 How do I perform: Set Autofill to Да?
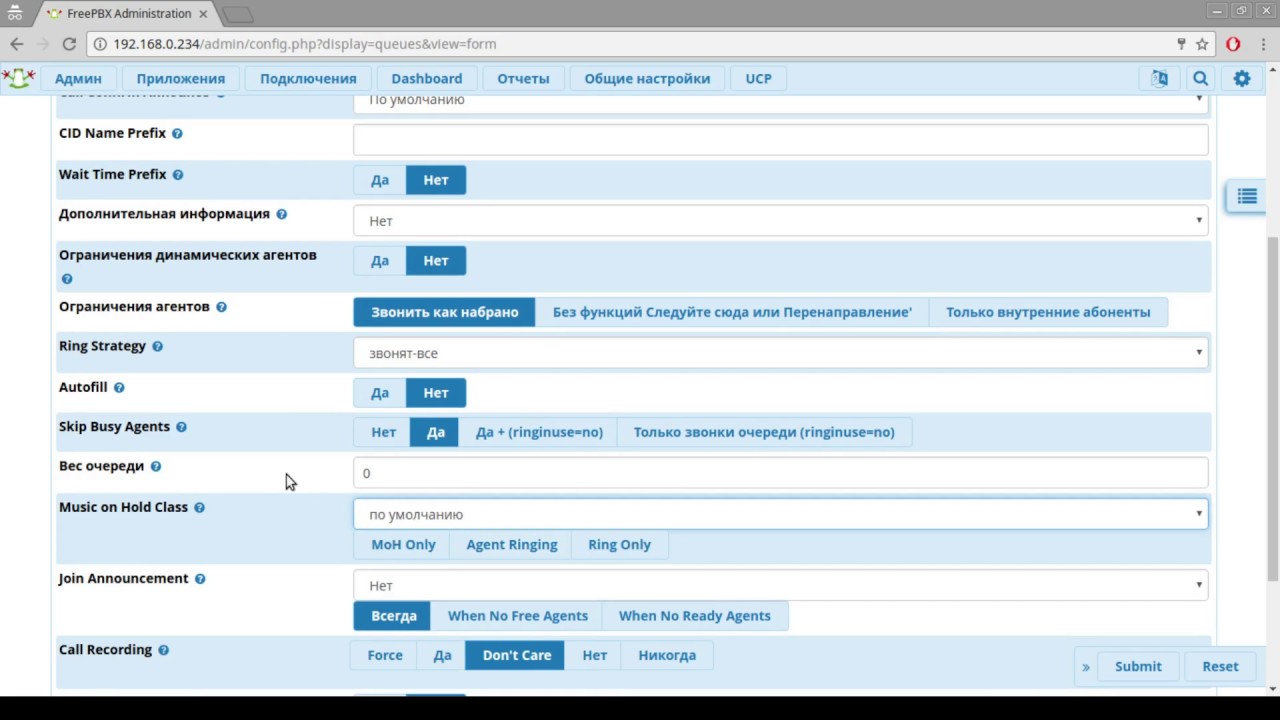pos(380,393)
